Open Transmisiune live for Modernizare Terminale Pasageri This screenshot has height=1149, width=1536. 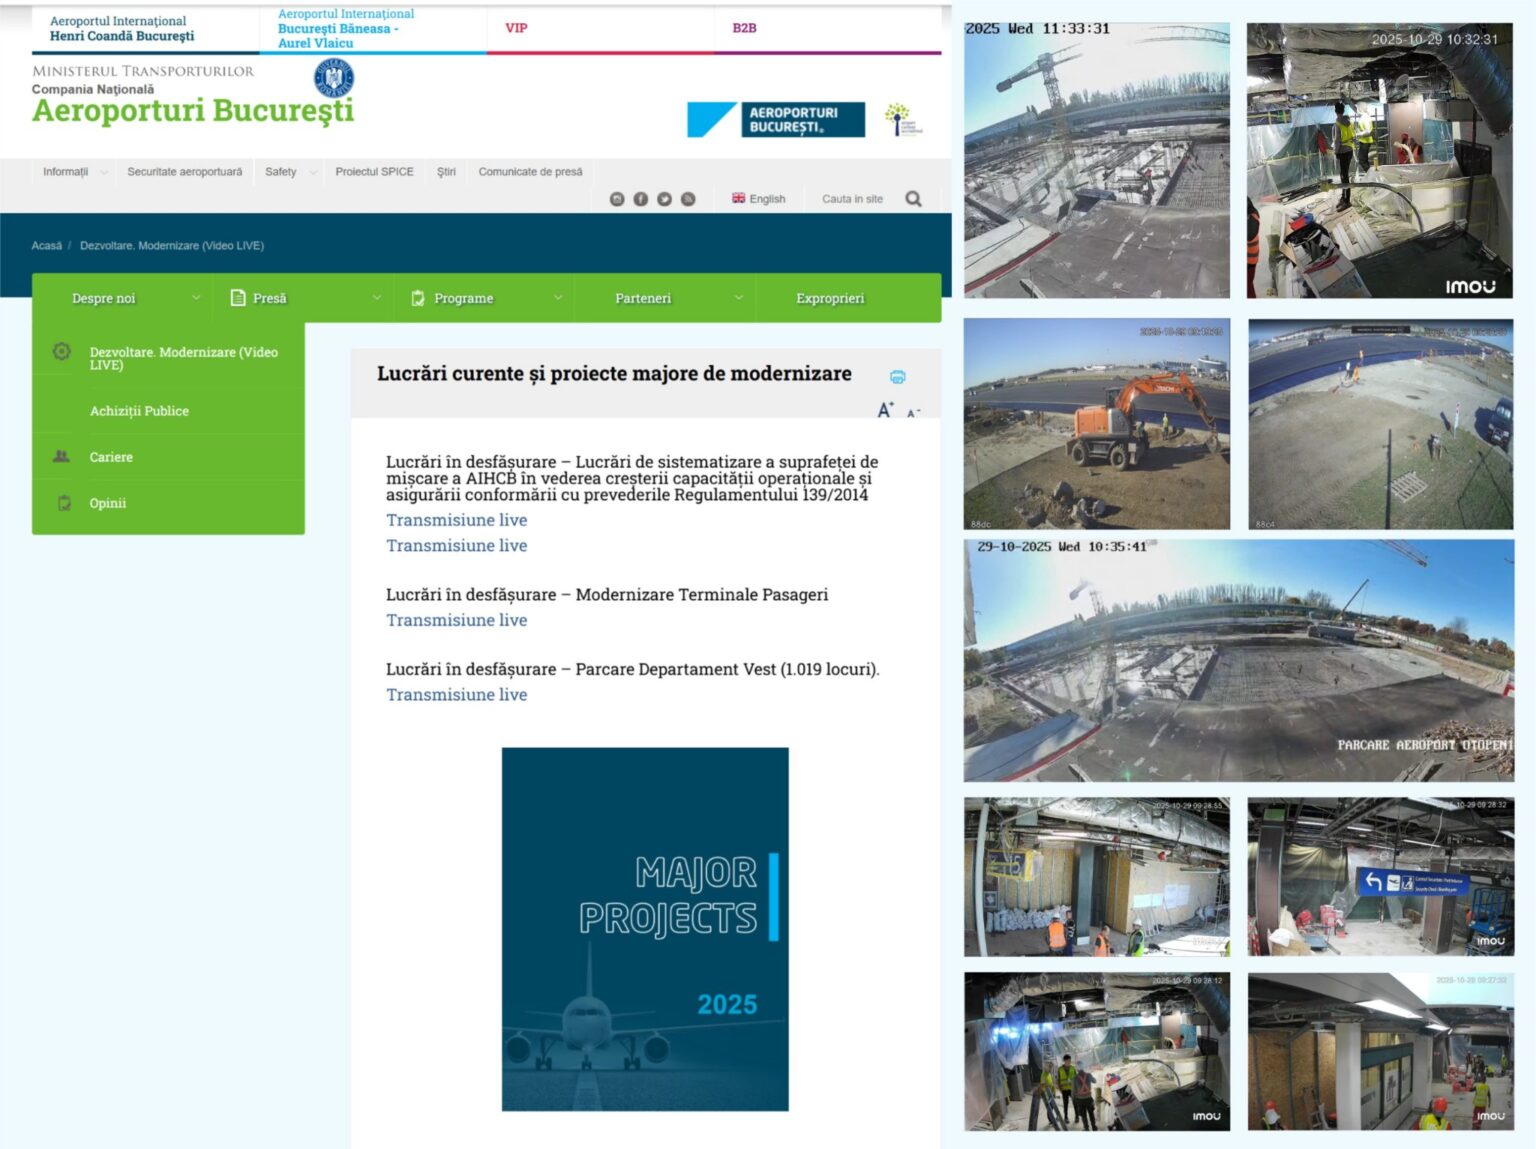pos(456,620)
